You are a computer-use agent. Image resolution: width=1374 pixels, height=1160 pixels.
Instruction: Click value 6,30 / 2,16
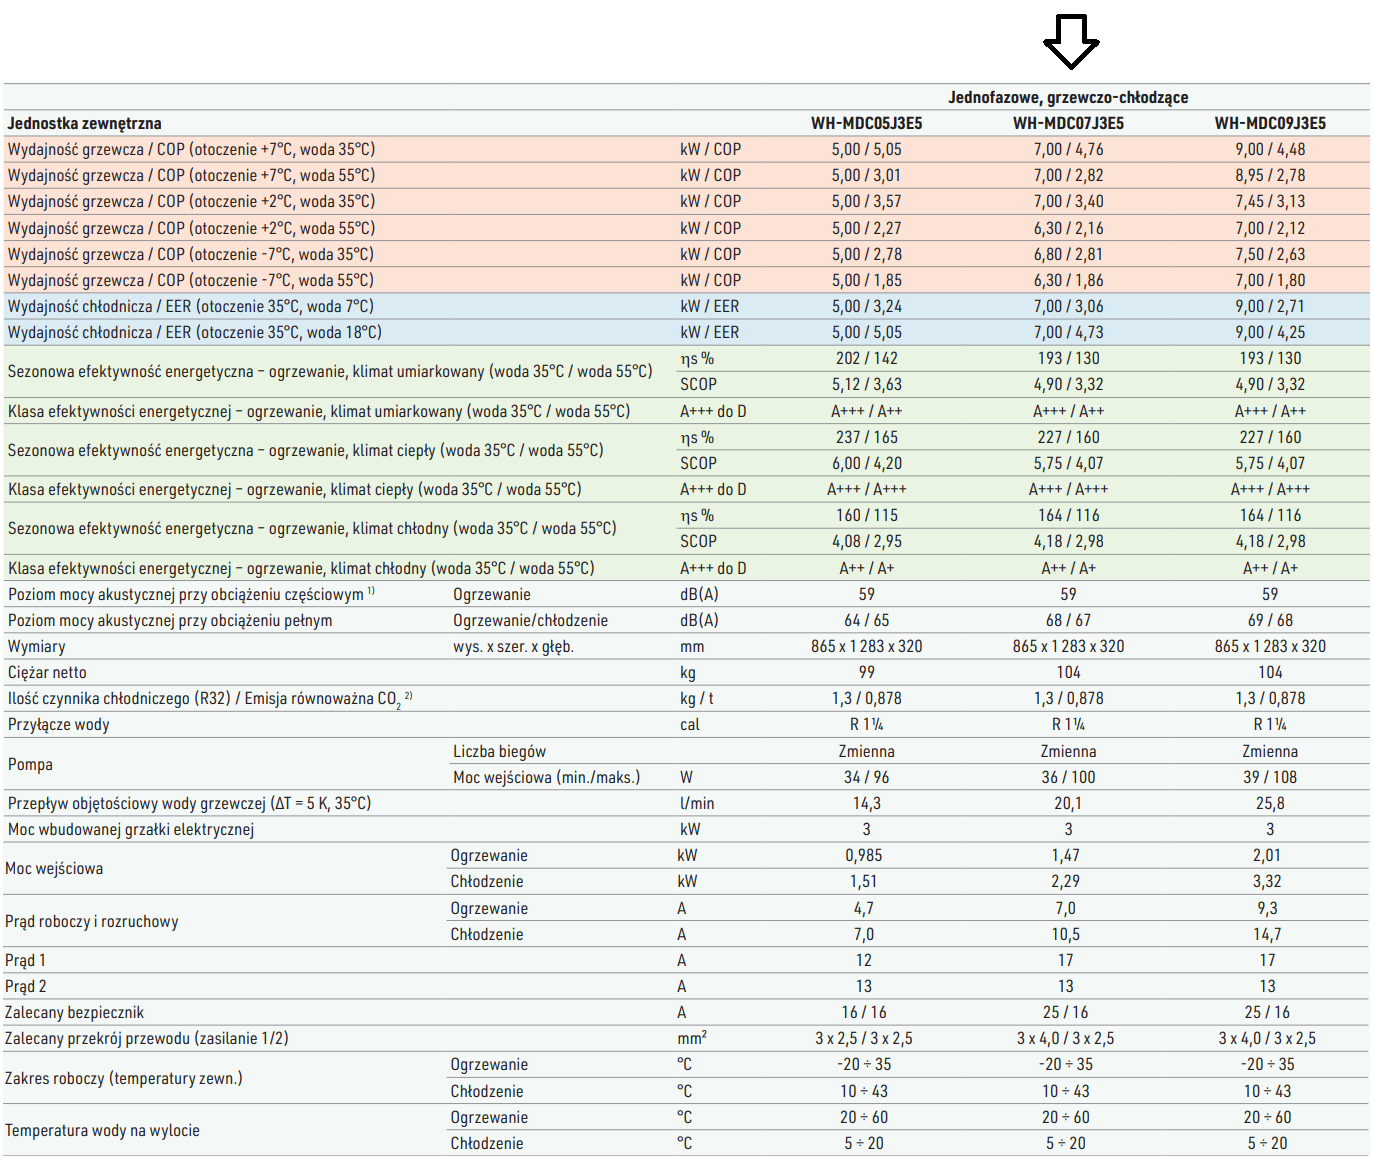[x=1068, y=228]
